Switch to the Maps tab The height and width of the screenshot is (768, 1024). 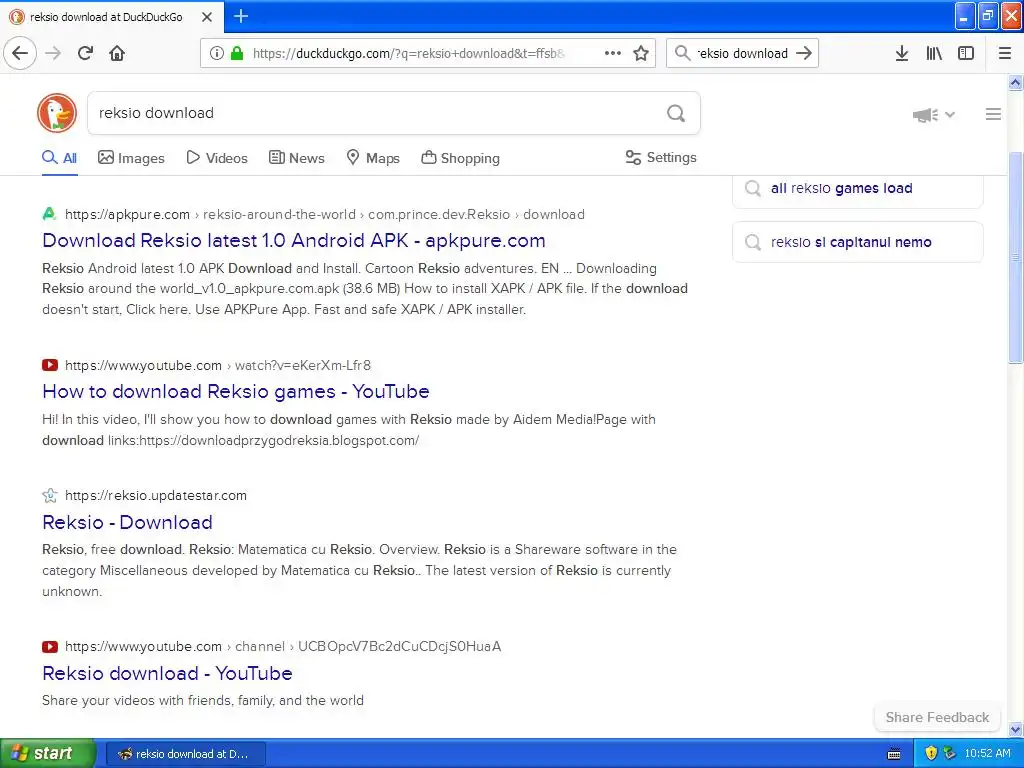[373, 158]
